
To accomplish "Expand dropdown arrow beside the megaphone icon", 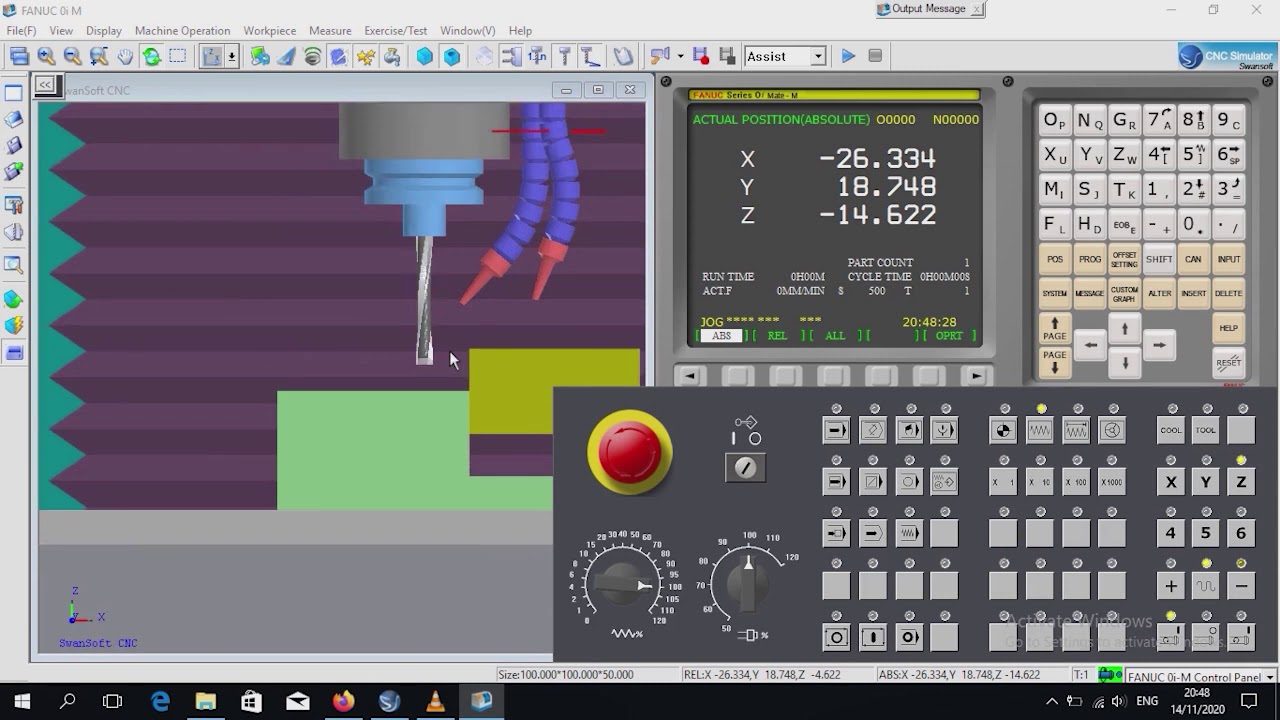I will tap(680, 57).
